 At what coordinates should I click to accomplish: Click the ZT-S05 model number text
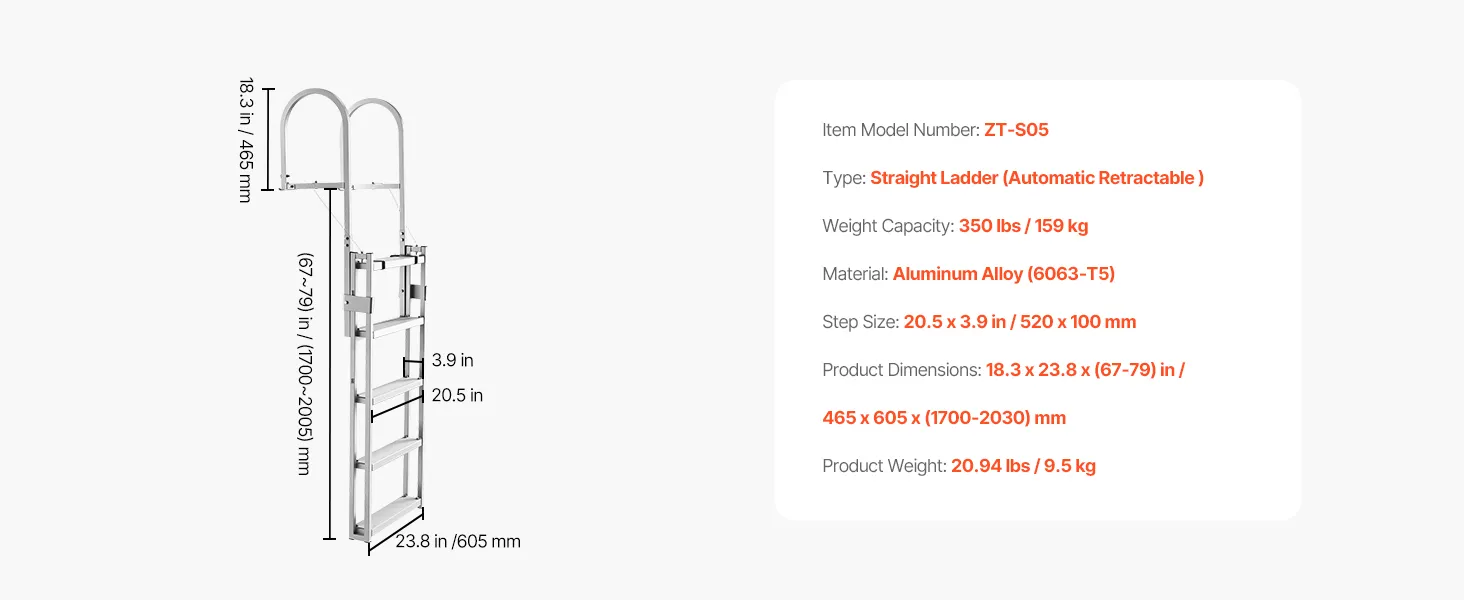point(1016,130)
